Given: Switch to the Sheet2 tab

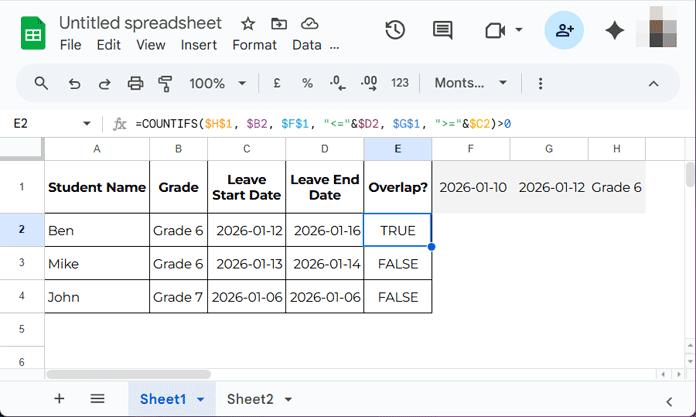Looking at the screenshot, I should (x=250, y=399).
